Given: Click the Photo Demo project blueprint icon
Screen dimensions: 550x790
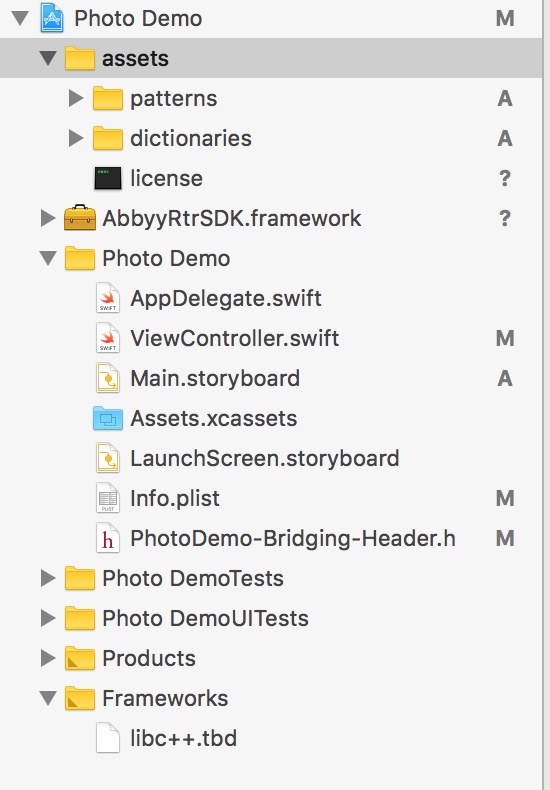Looking at the screenshot, I should pyautogui.click(x=52, y=18).
